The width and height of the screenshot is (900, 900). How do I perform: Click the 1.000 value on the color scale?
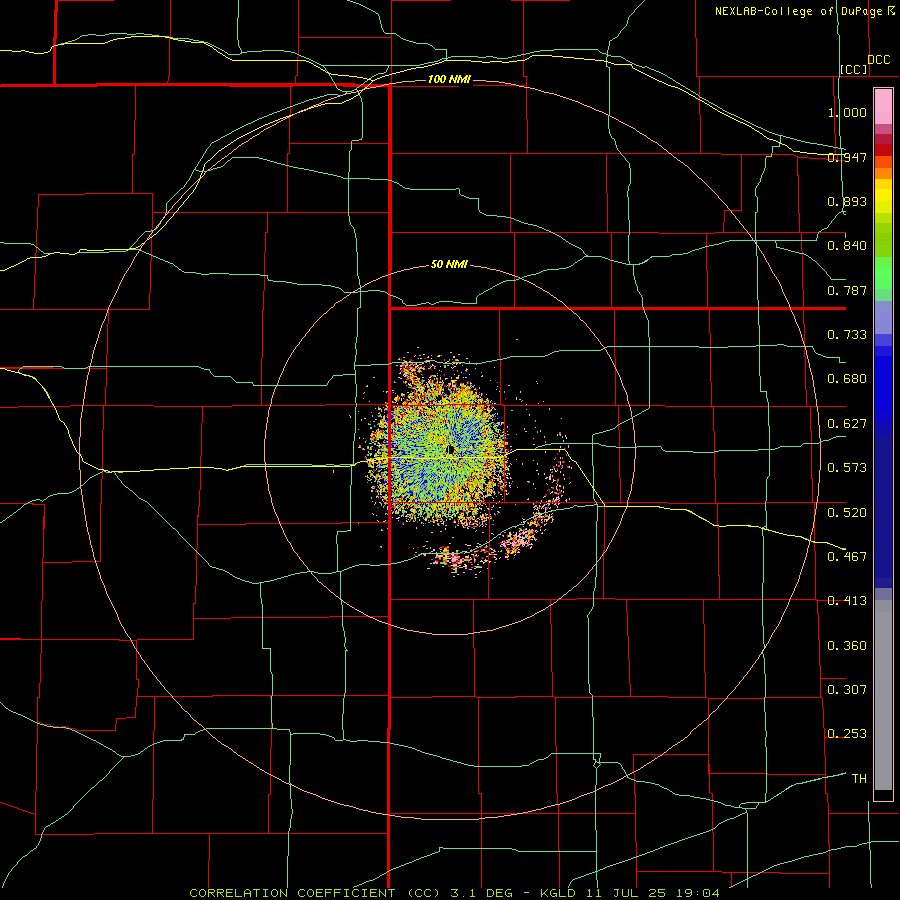847,112
